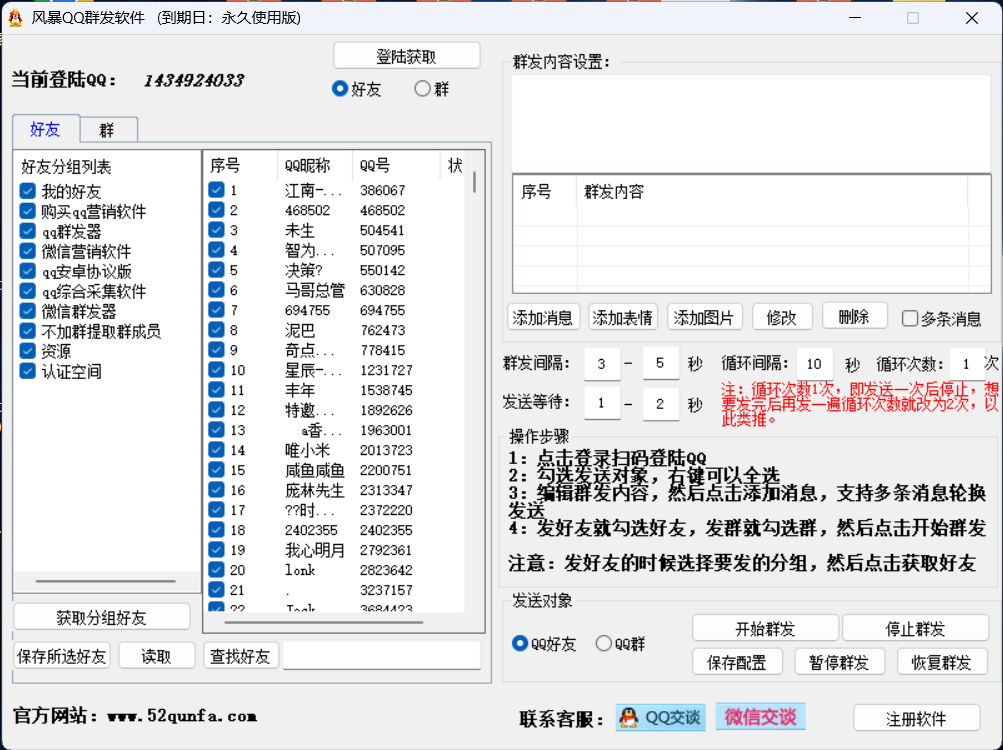Click the 登陆获取 button
This screenshot has height=750, width=1003.
coord(407,56)
